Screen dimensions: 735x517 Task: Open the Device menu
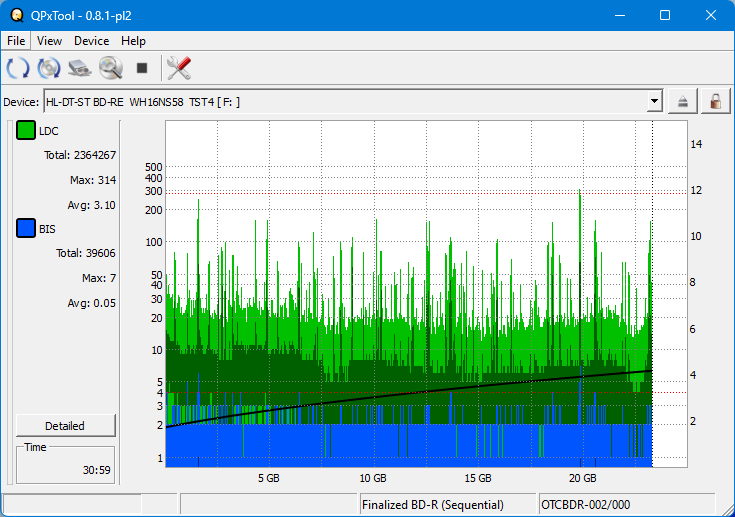(91, 41)
